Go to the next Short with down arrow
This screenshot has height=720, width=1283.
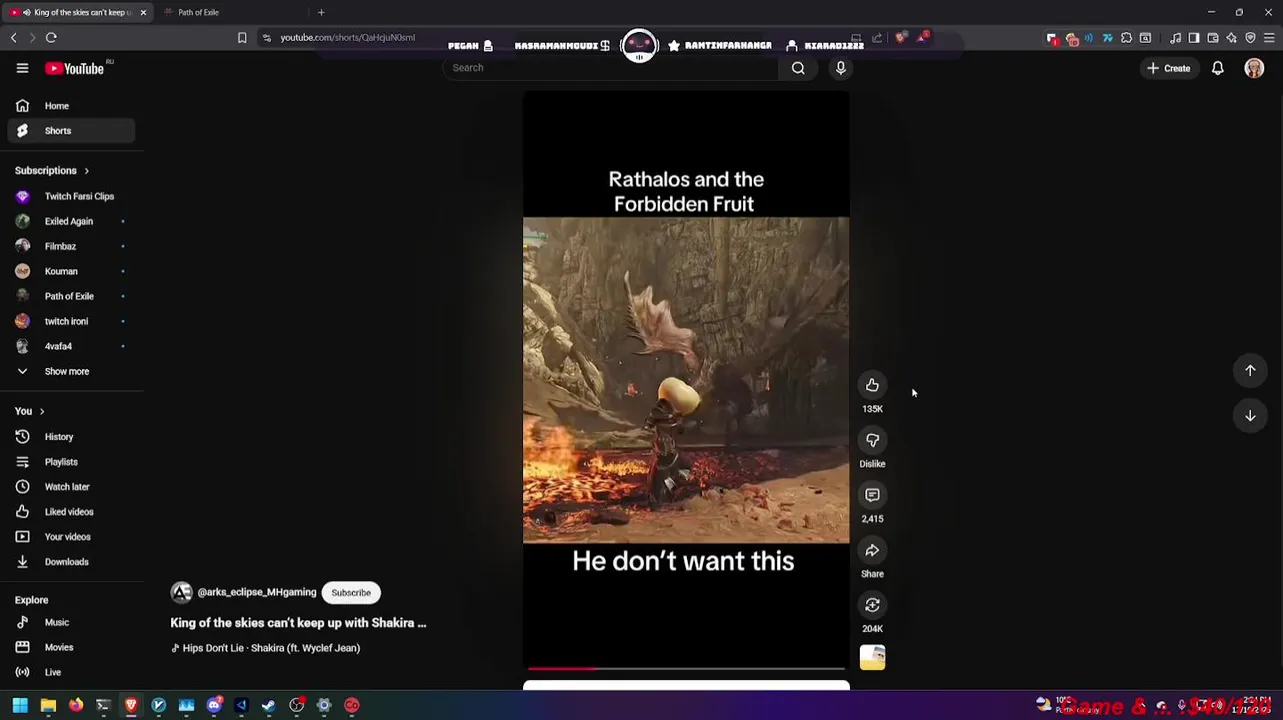pos(1250,416)
